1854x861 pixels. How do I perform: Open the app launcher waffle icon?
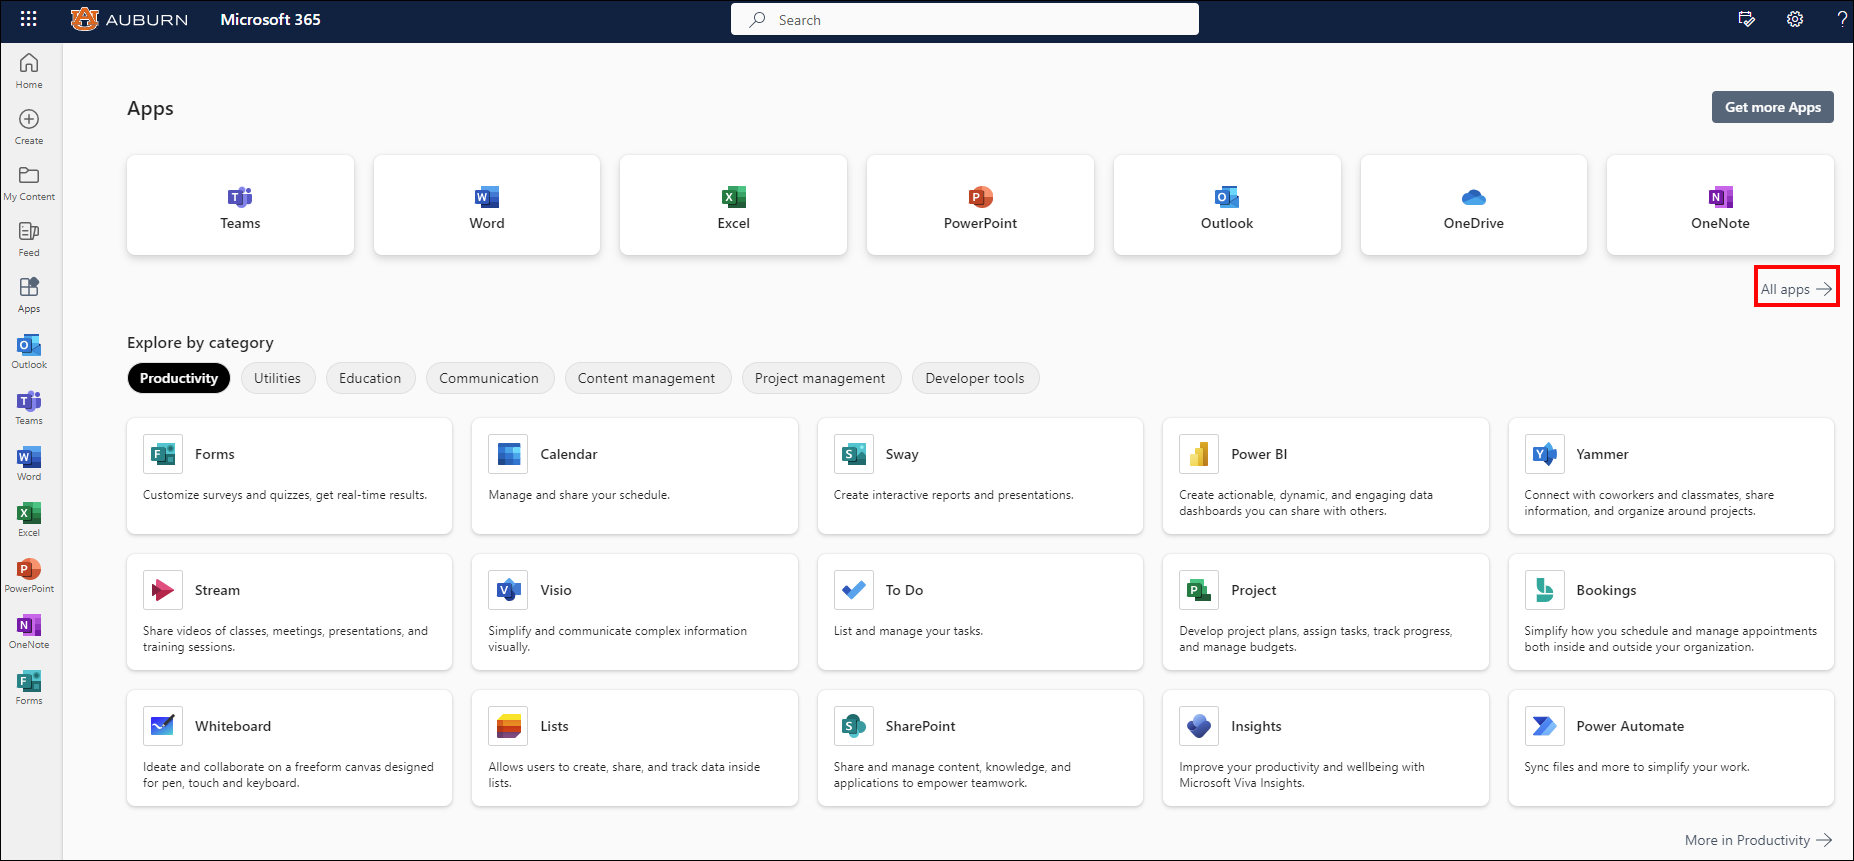click(28, 19)
